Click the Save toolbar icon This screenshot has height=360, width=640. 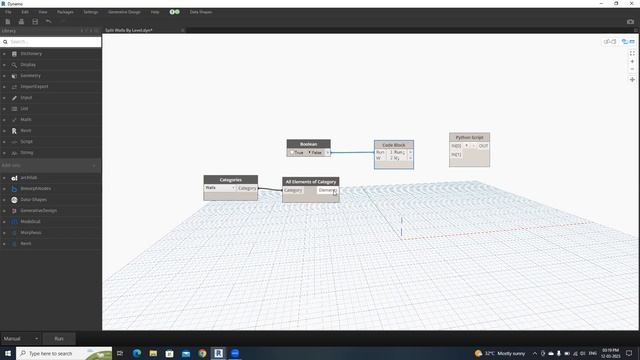[x=35, y=22]
